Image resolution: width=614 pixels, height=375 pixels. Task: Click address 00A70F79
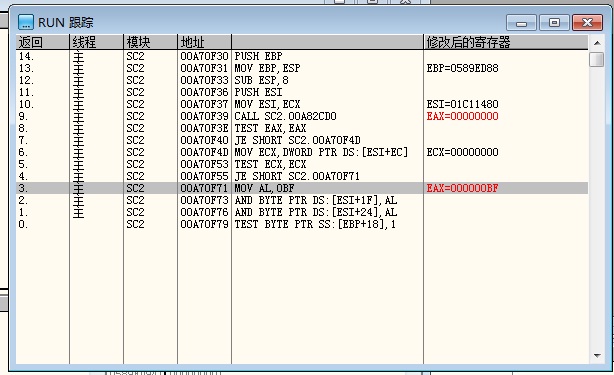204,224
